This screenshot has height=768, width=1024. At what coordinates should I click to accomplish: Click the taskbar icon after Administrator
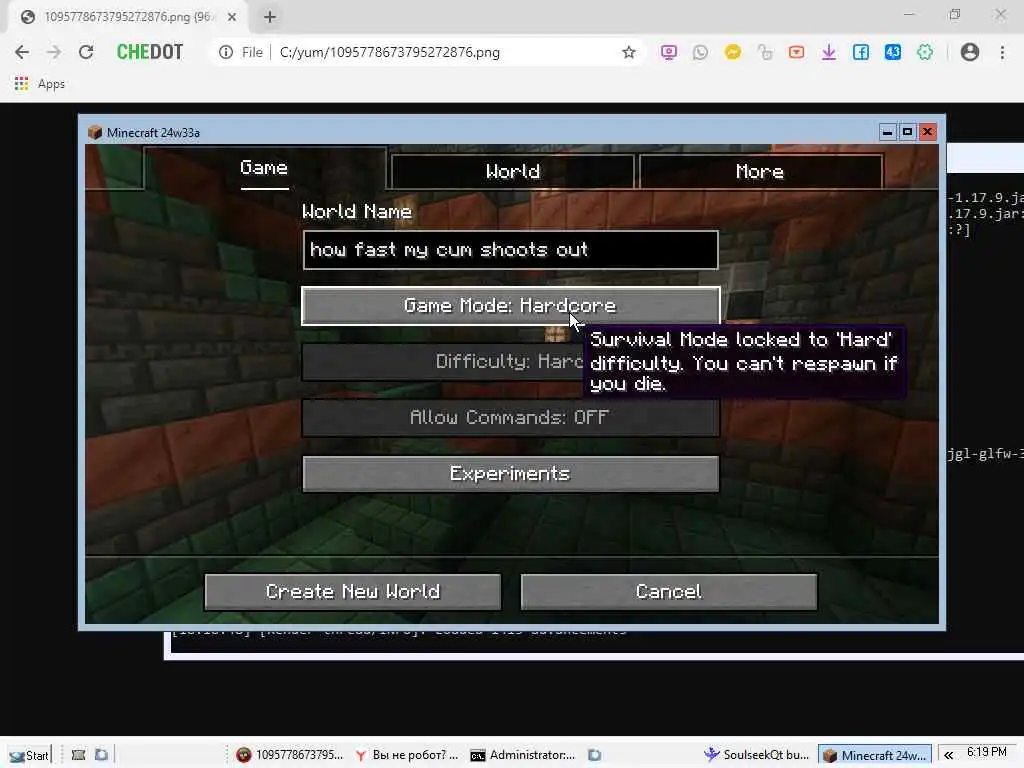[x=594, y=755]
